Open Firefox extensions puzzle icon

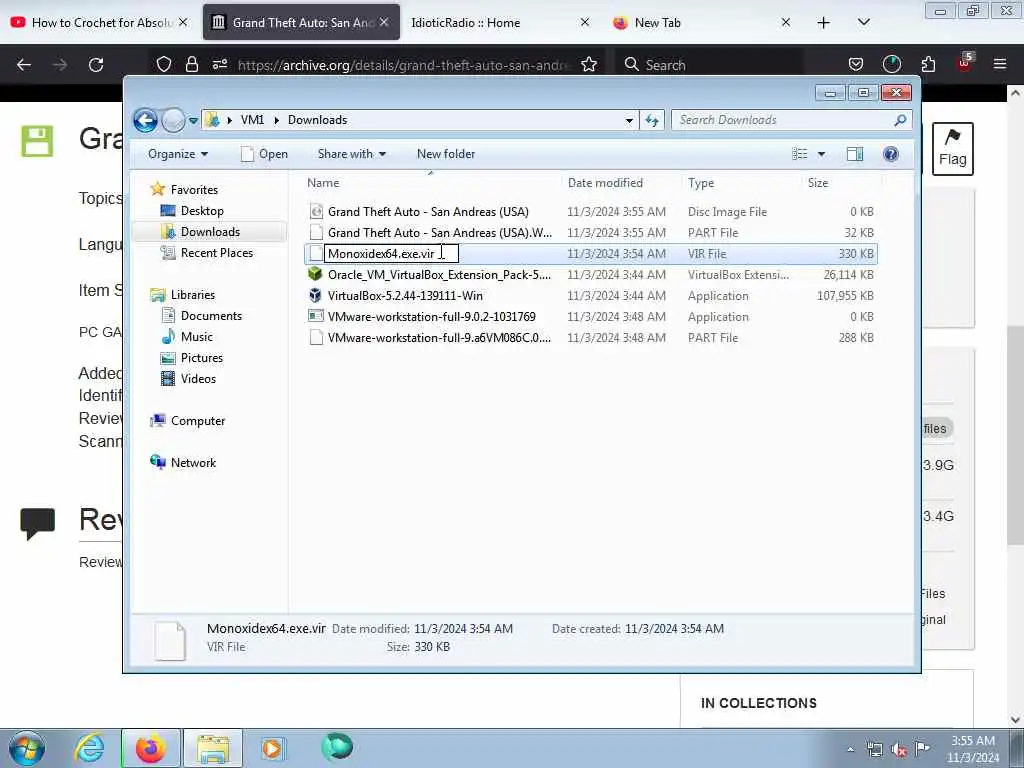[x=928, y=65]
